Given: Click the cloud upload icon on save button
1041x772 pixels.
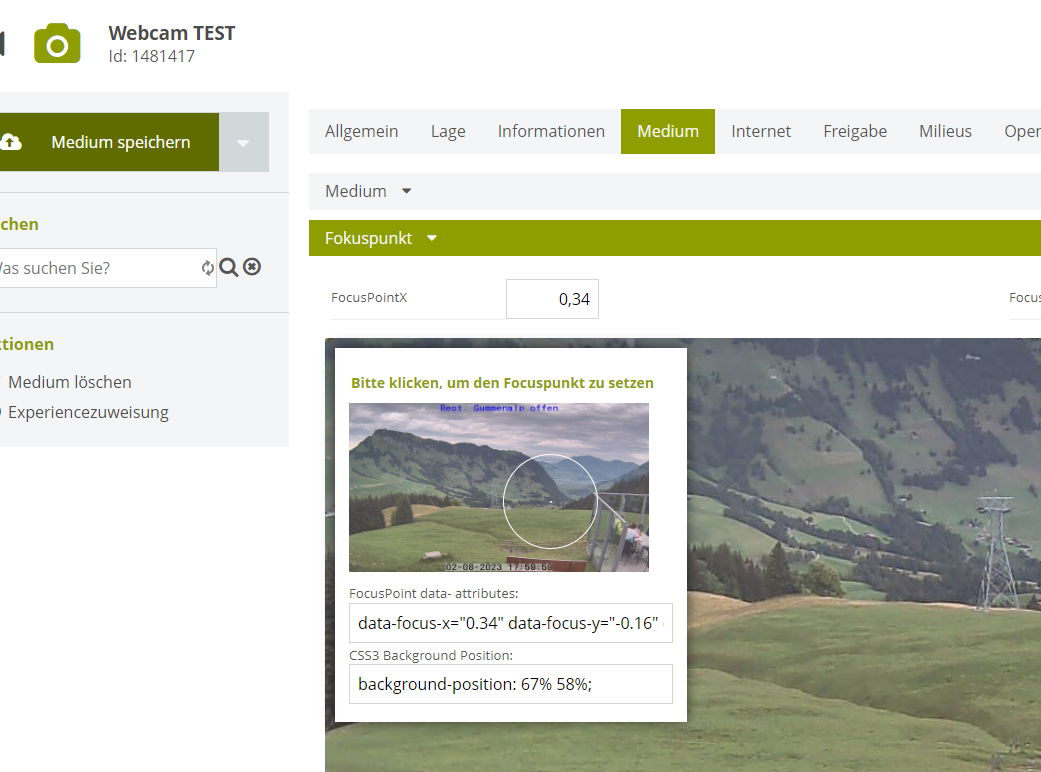Looking at the screenshot, I should tap(10, 142).
